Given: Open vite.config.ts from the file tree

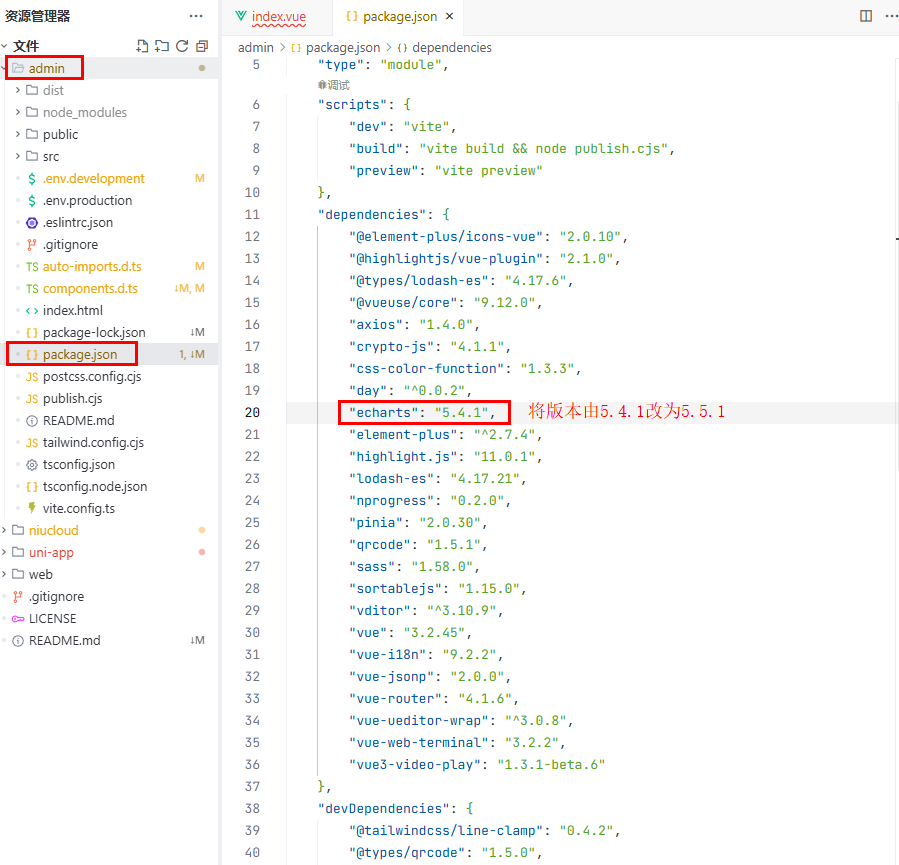Looking at the screenshot, I should (x=78, y=508).
